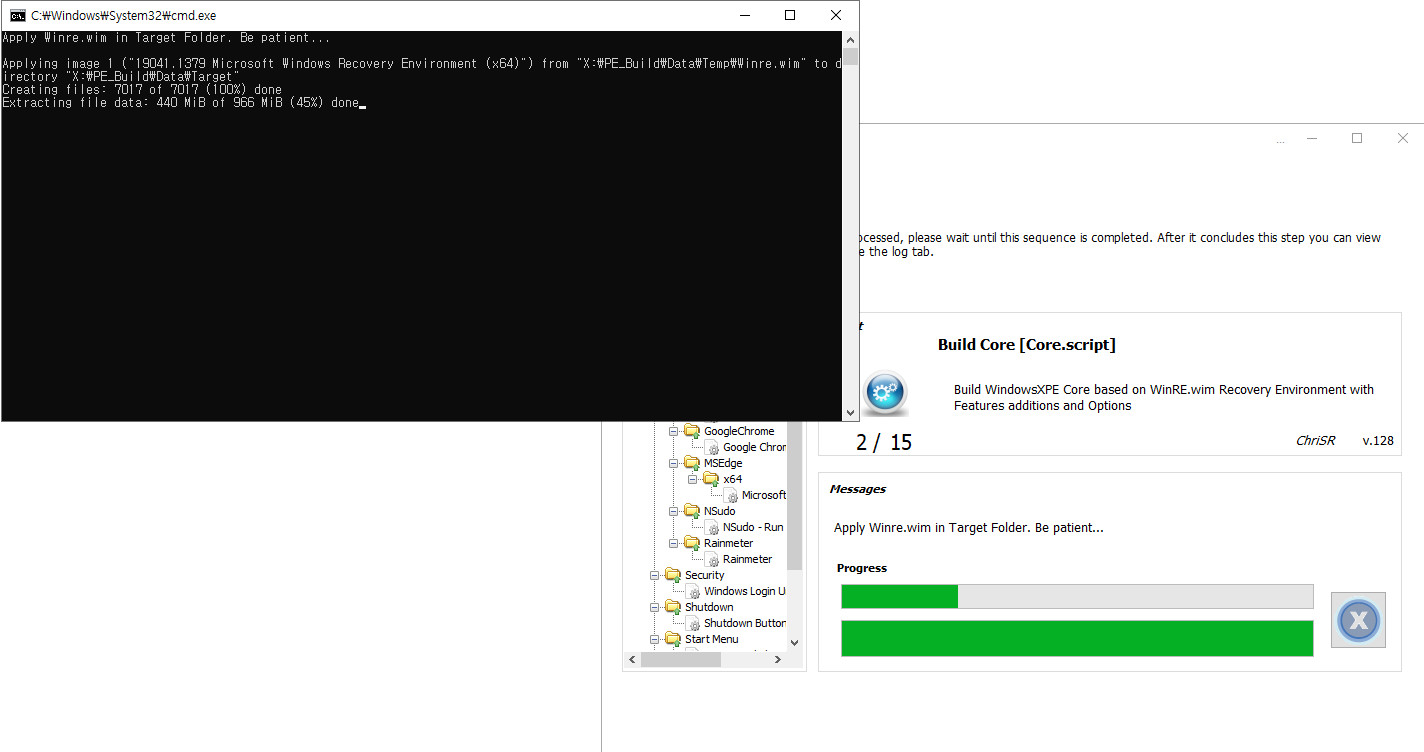Image resolution: width=1424 pixels, height=752 pixels.
Task: Click the Microsoft script file icon
Action: point(731,496)
